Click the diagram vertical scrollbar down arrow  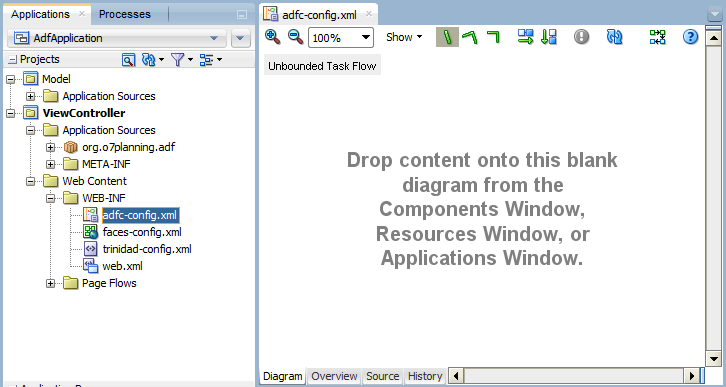tap(713, 358)
